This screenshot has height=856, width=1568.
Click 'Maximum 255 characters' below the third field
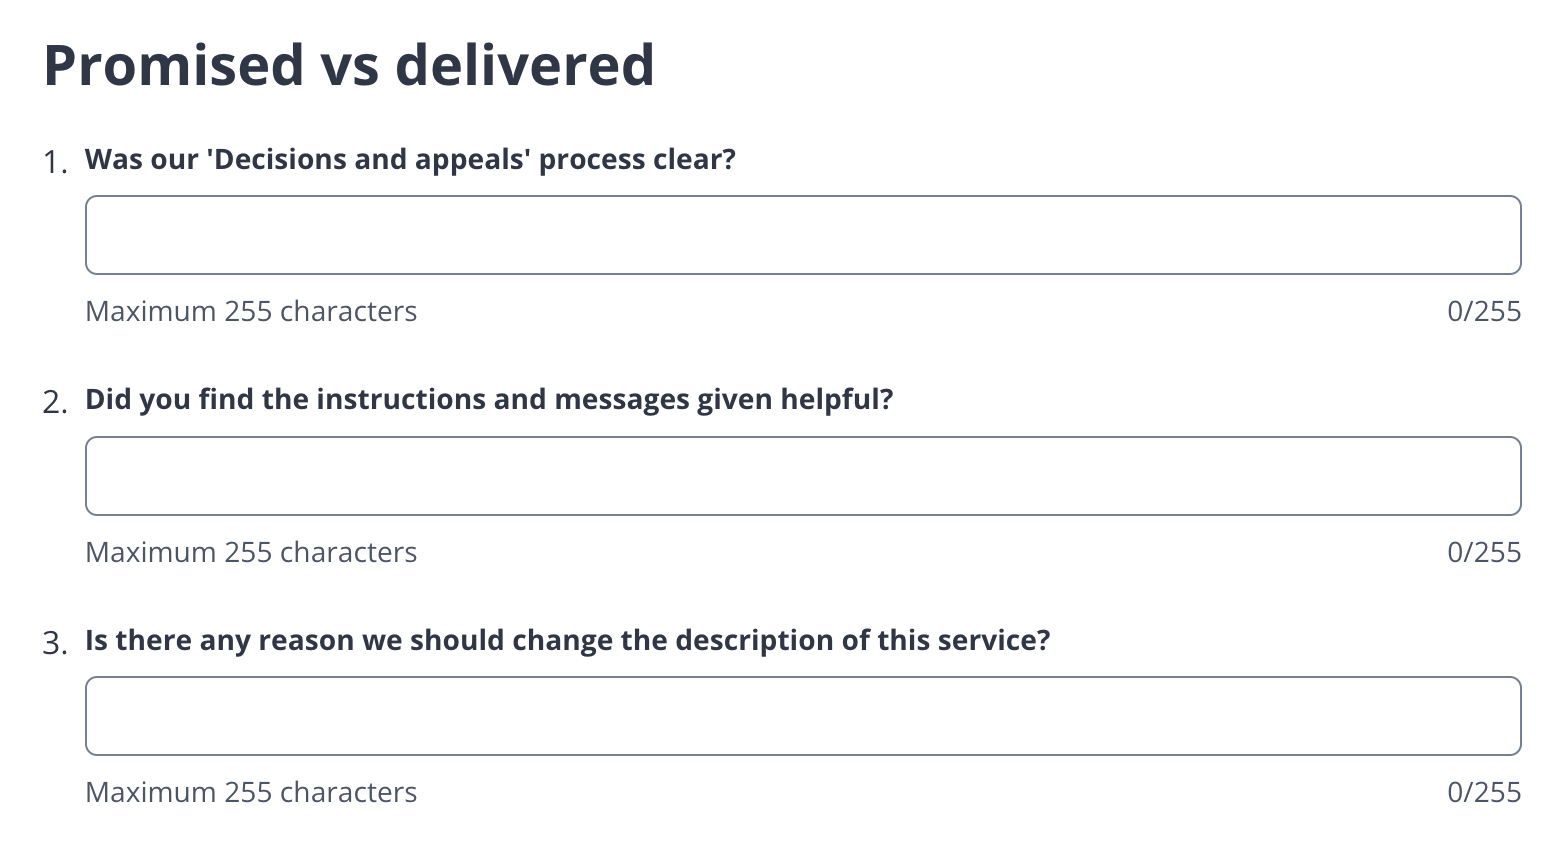coord(251,791)
